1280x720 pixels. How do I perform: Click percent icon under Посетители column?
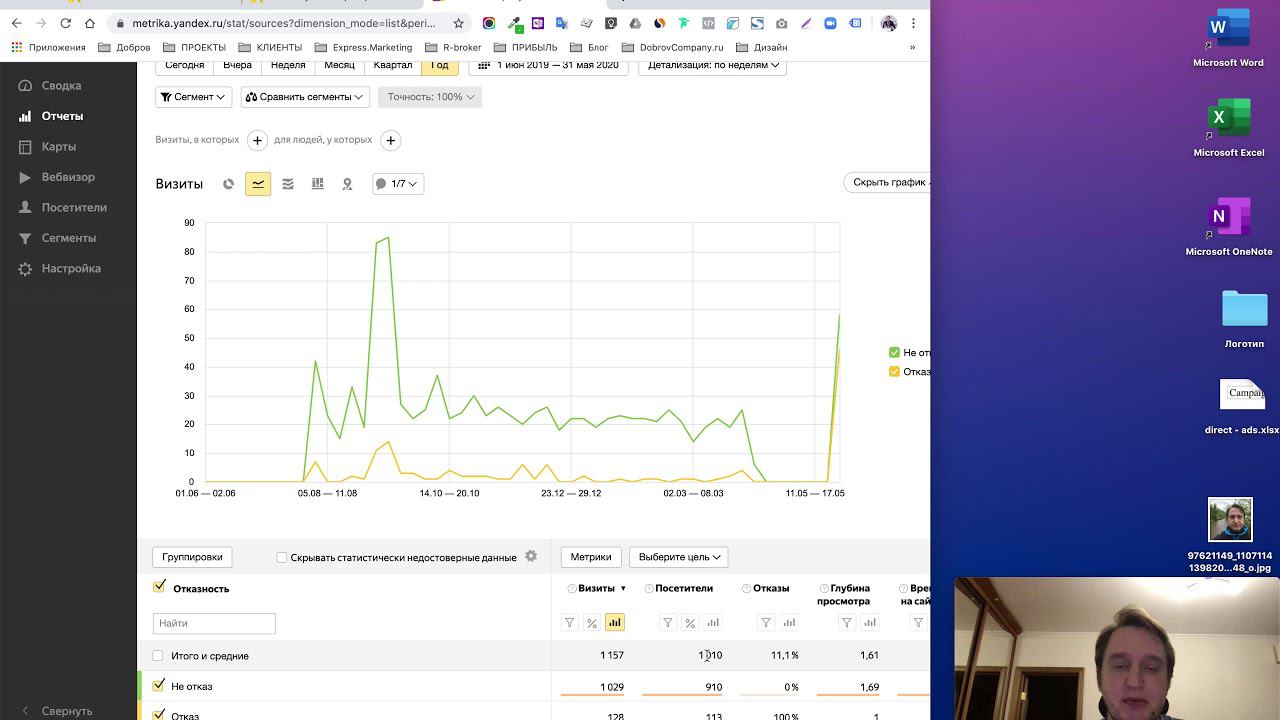[x=690, y=623]
